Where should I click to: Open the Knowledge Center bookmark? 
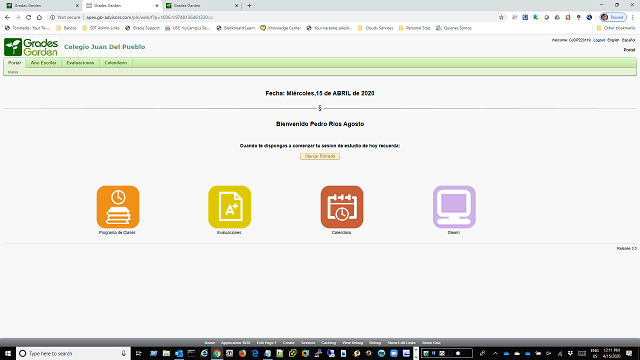[280, 28]
